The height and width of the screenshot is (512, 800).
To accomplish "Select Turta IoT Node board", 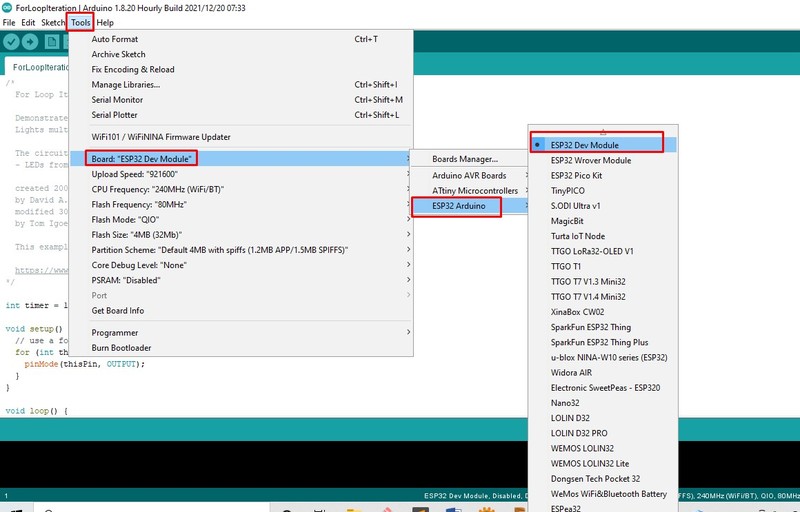I will (603, 236).
